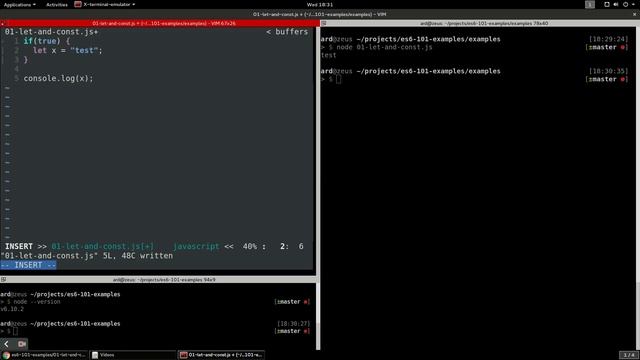Click the keyboard layout indicator in top bar
The width and height of the screenshot is (640, 360).
pyautogui.click(x=590, y=4)
